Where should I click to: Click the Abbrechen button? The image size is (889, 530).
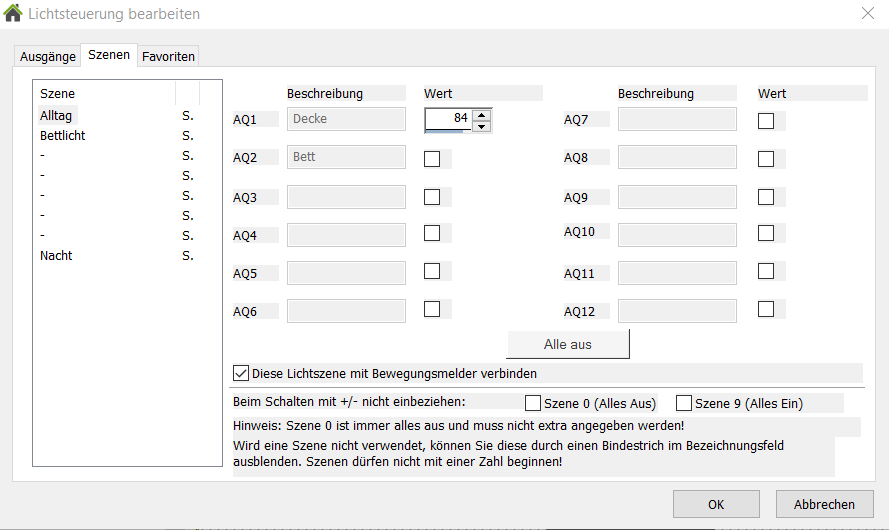pyautogui.click(x=824, y=504)
